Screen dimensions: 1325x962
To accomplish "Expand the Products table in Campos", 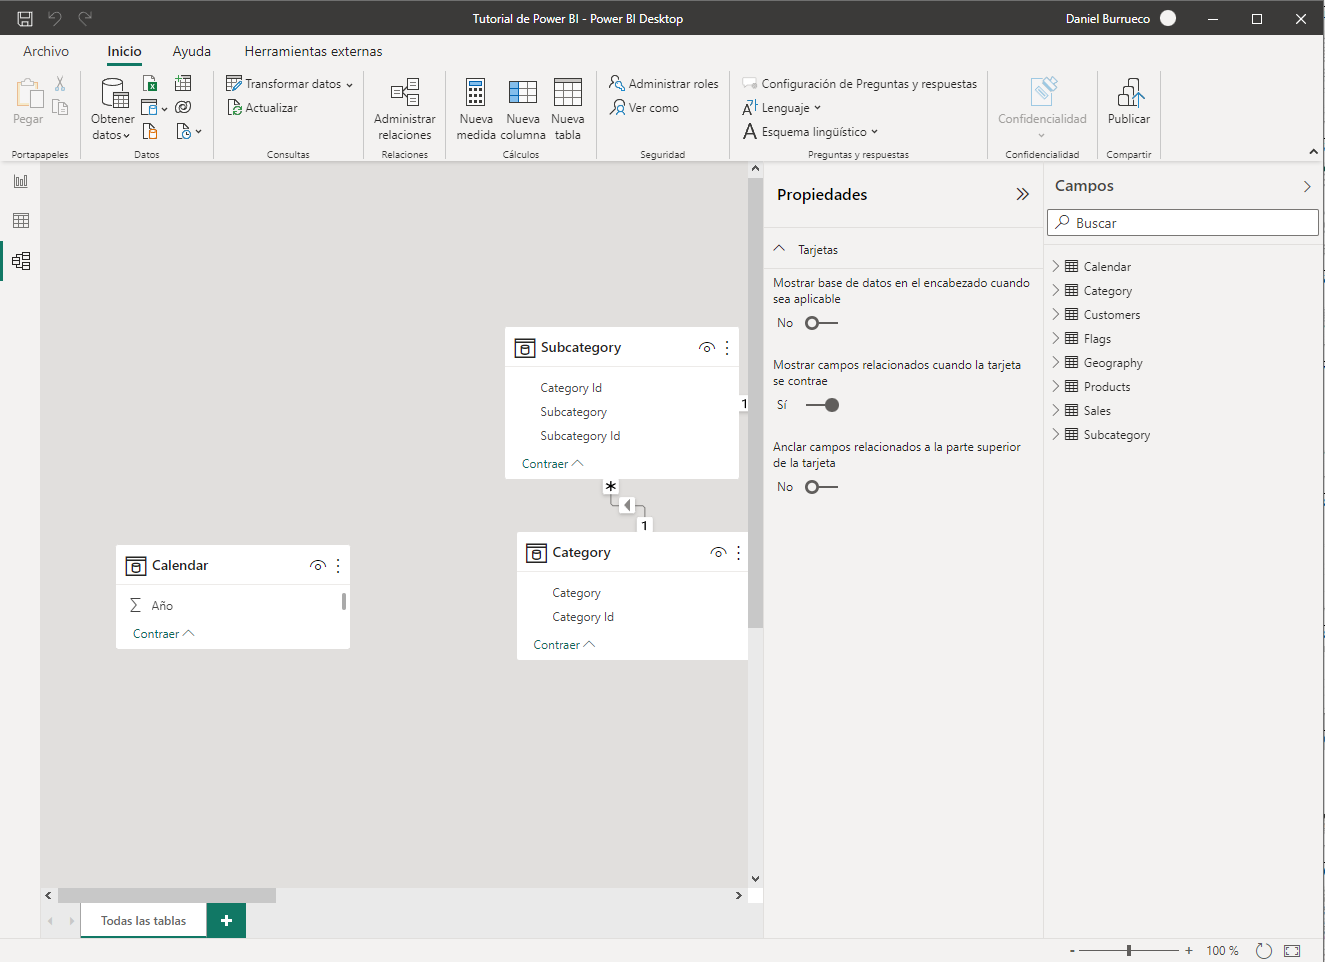I will [1055, 387].
